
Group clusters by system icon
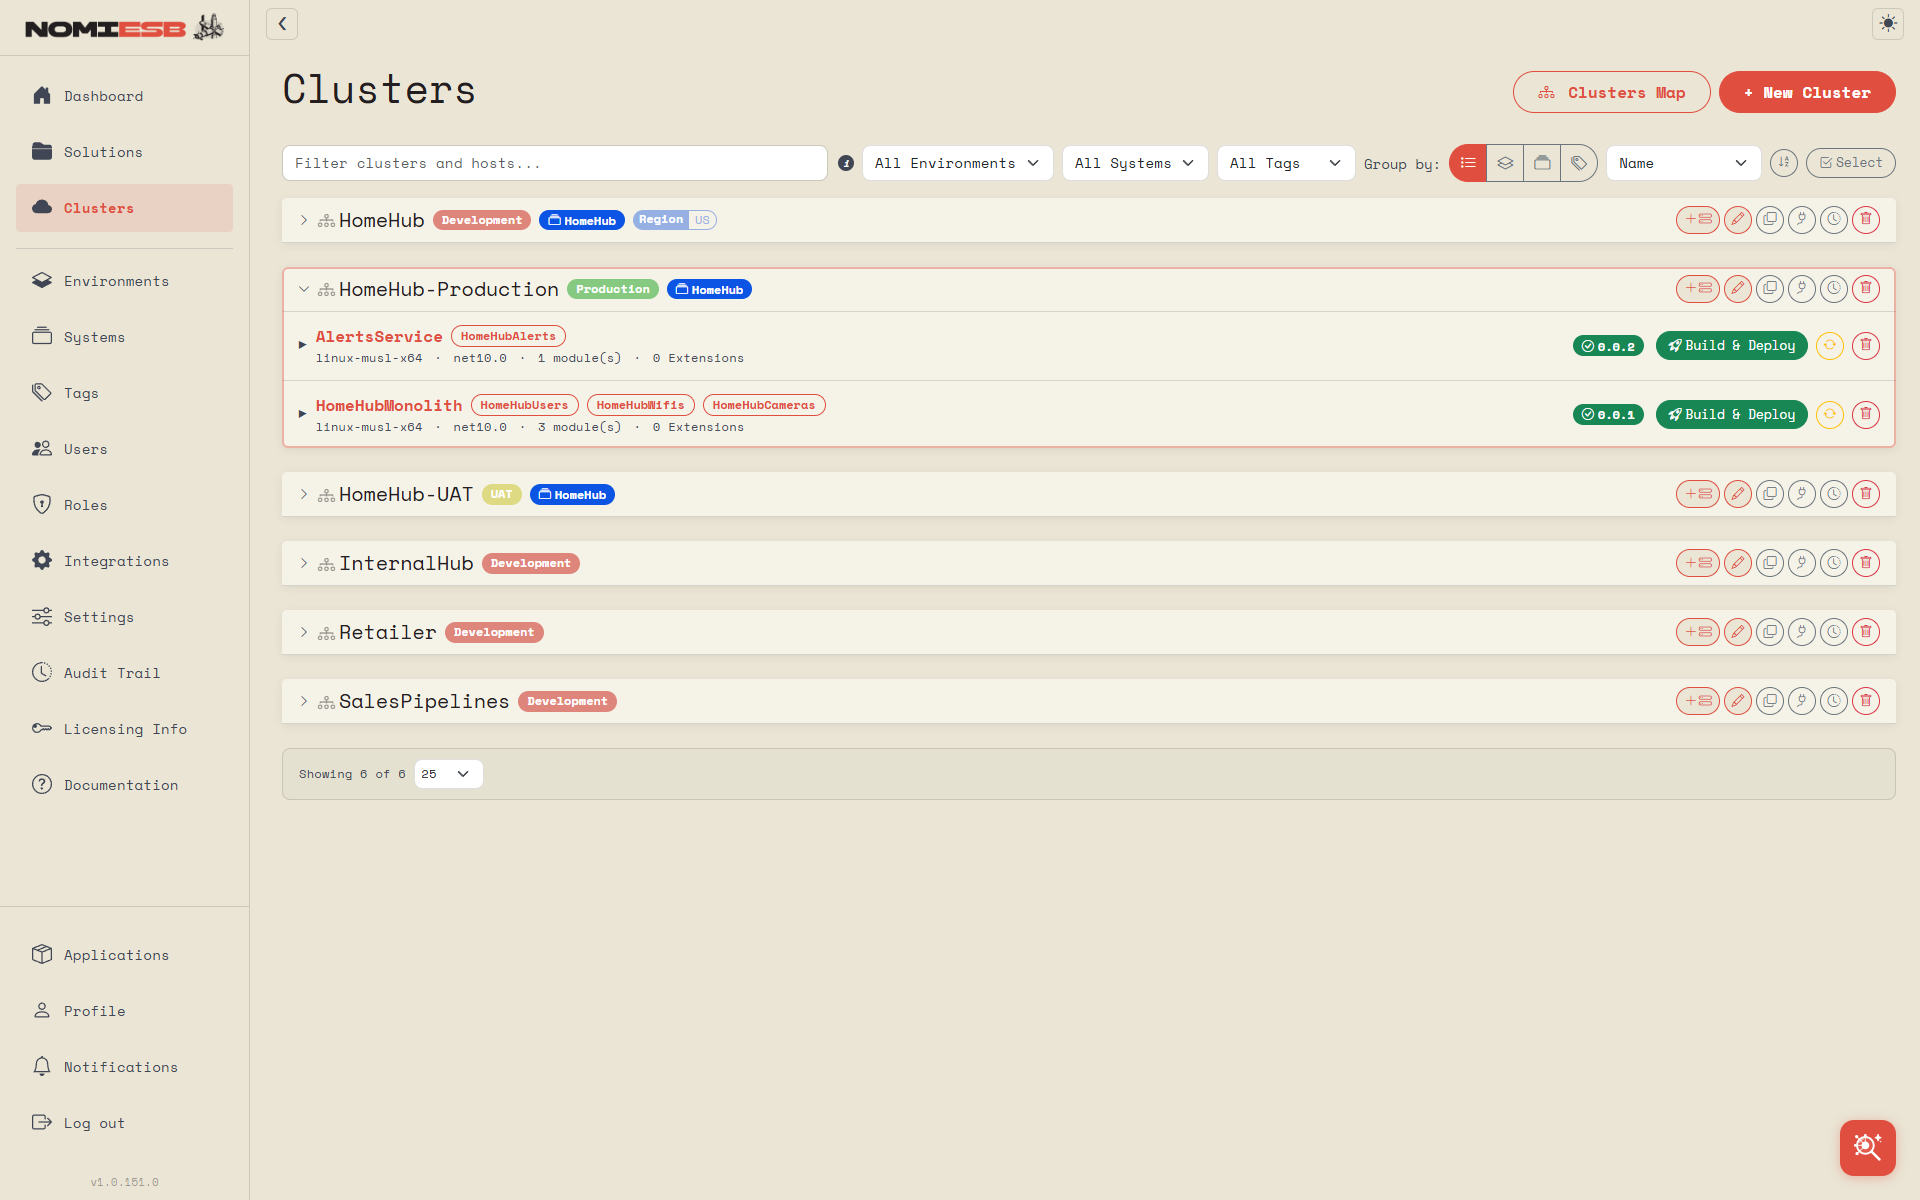(1542, 163)
